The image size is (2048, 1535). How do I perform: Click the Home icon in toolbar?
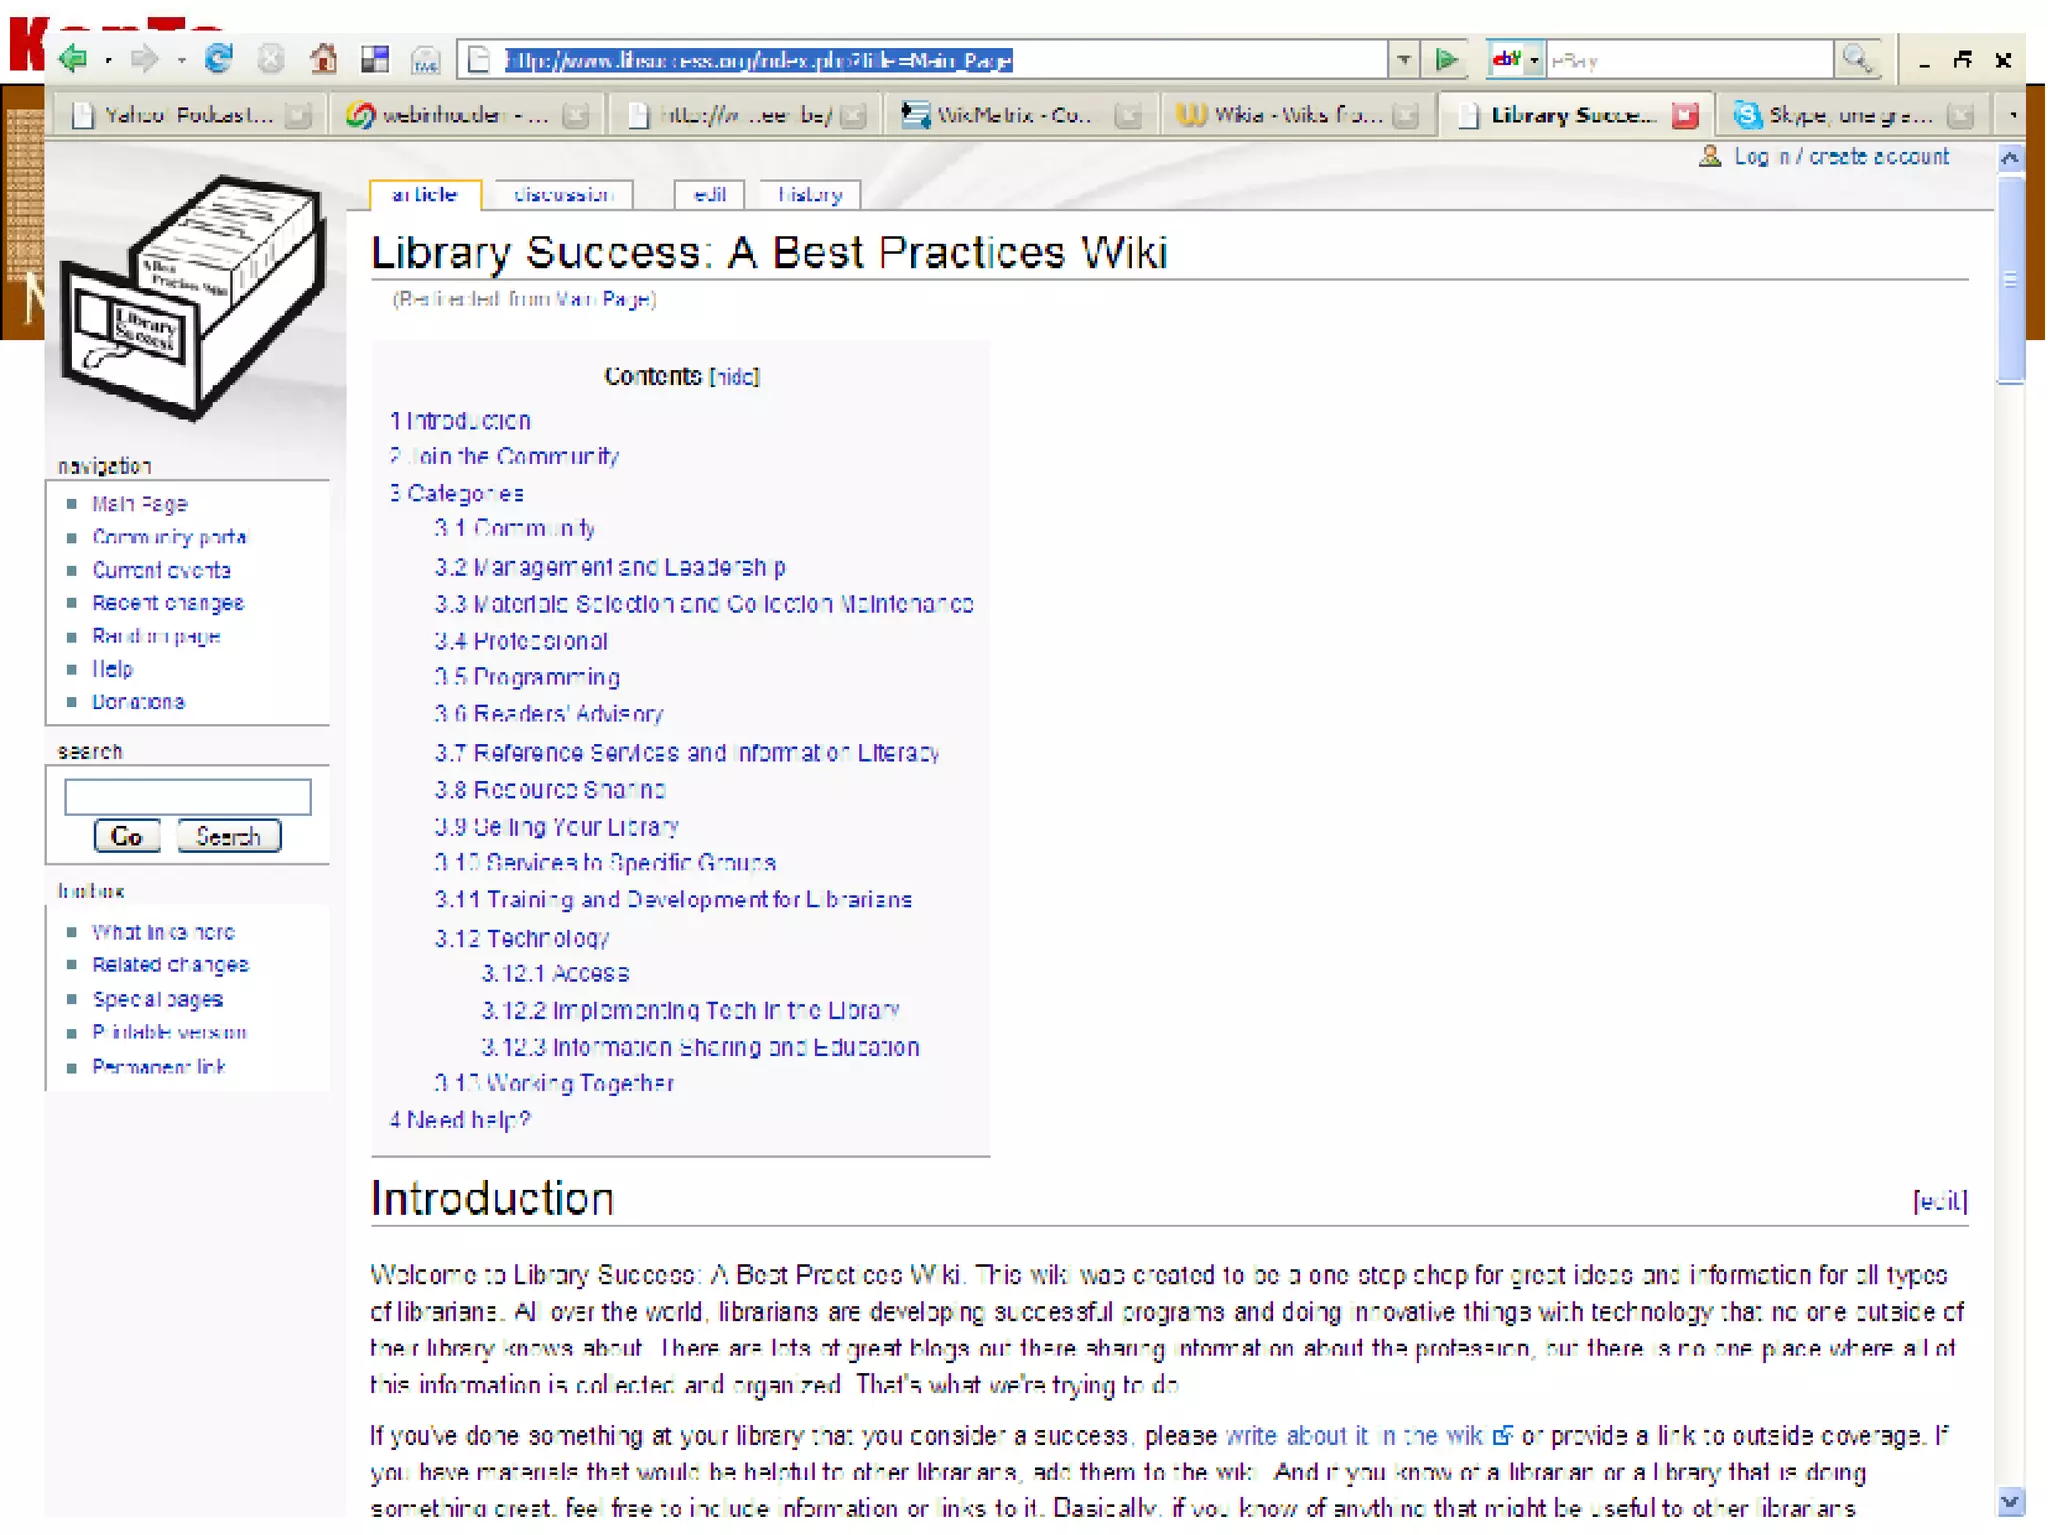click(x=323, y=59)
